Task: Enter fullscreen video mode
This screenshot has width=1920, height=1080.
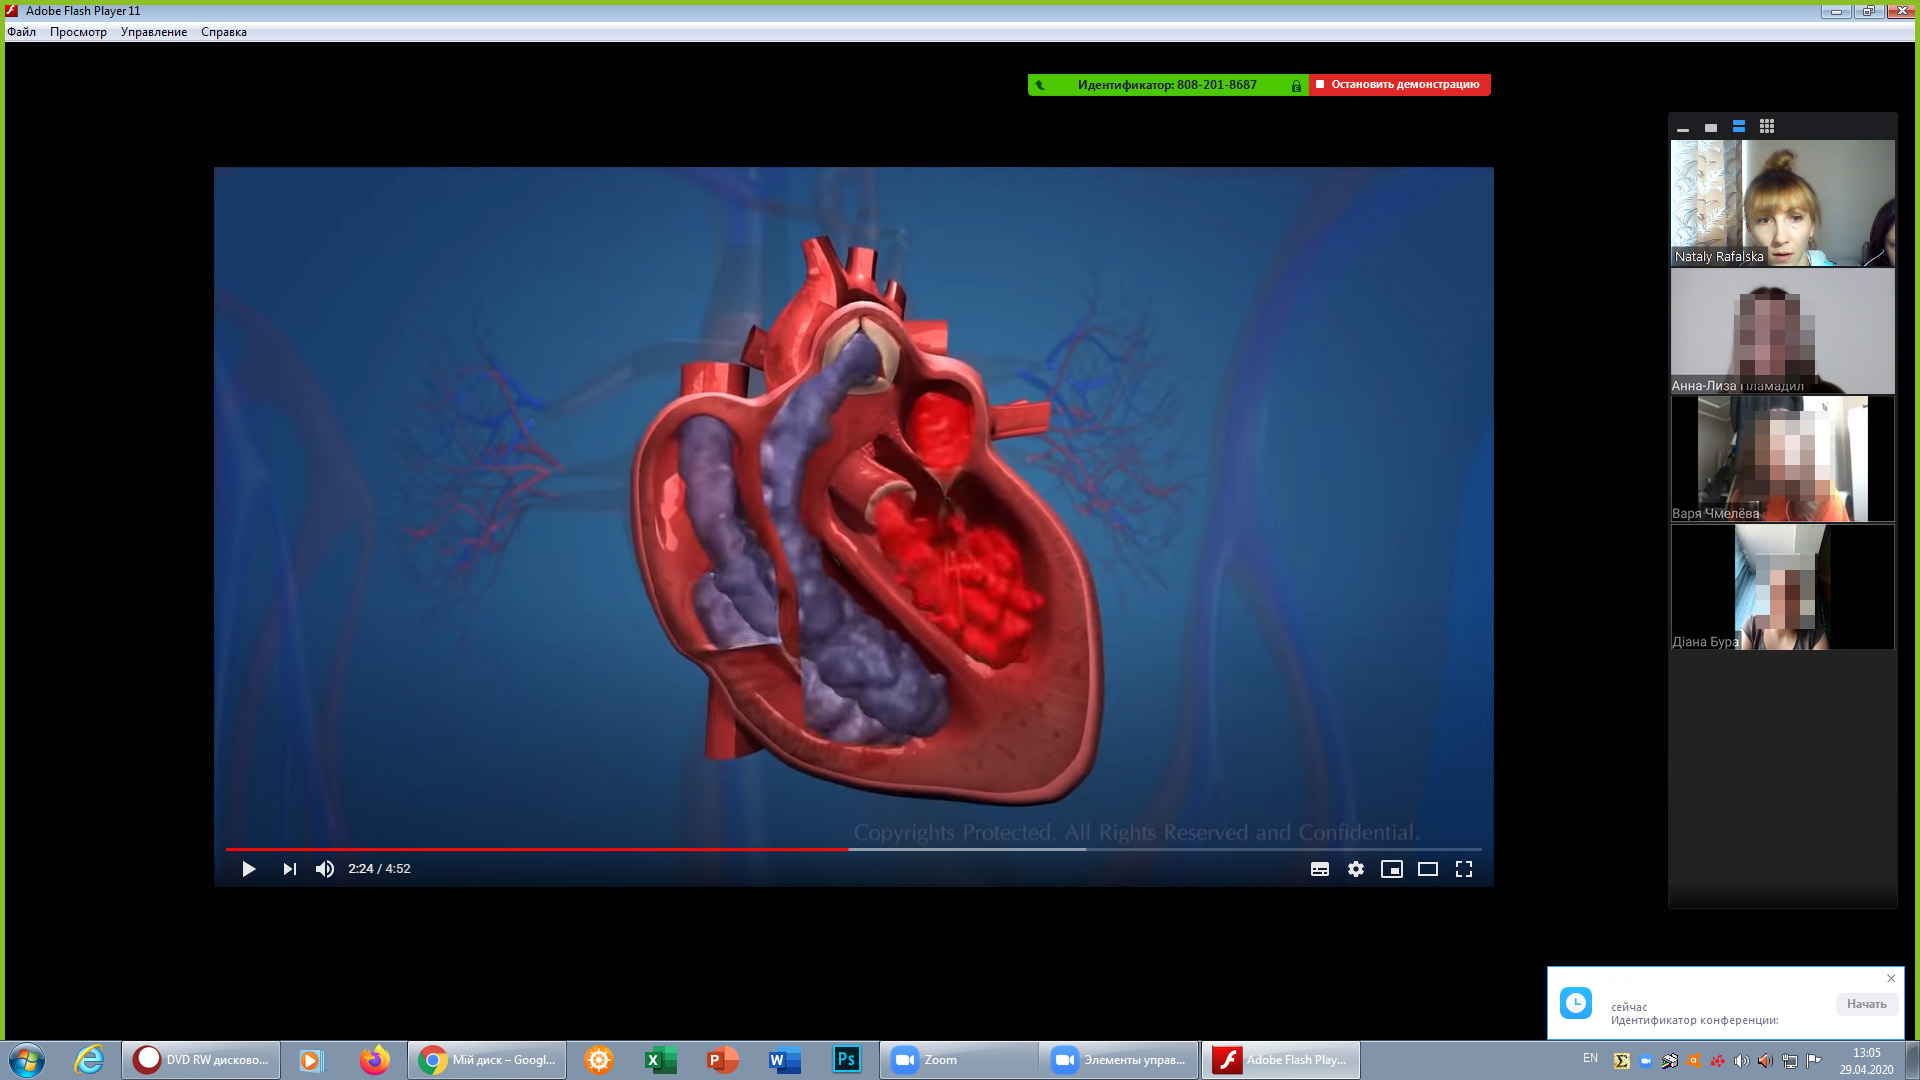Action: click(1464, 869)
